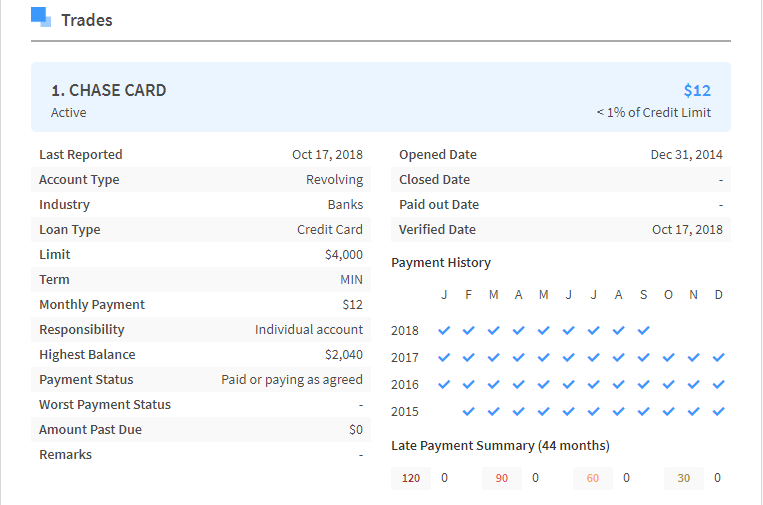Click the Monthly Payment row label
The image size is (763, 505).
[x=92, y=305]
